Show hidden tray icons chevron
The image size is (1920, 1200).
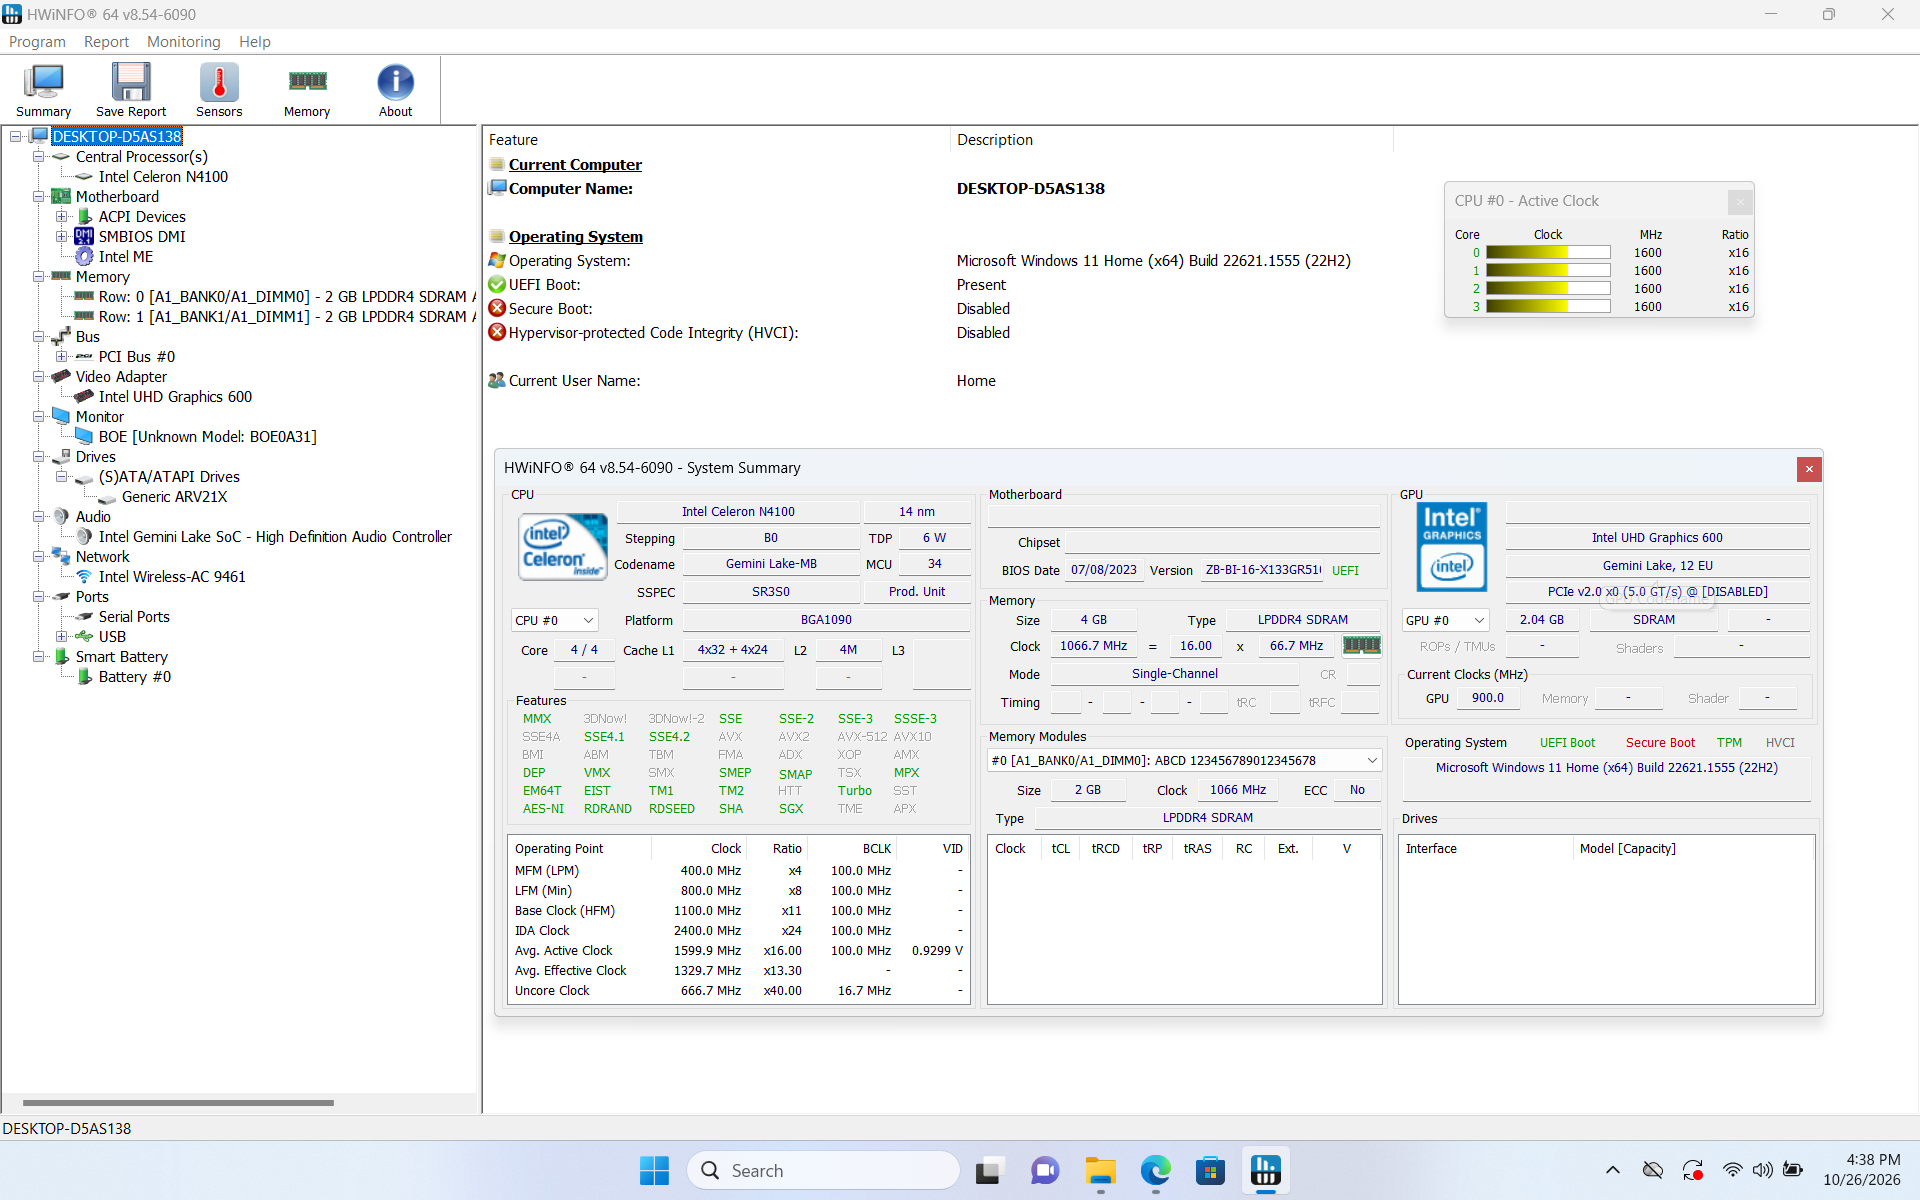(x=1613, y=1170)
